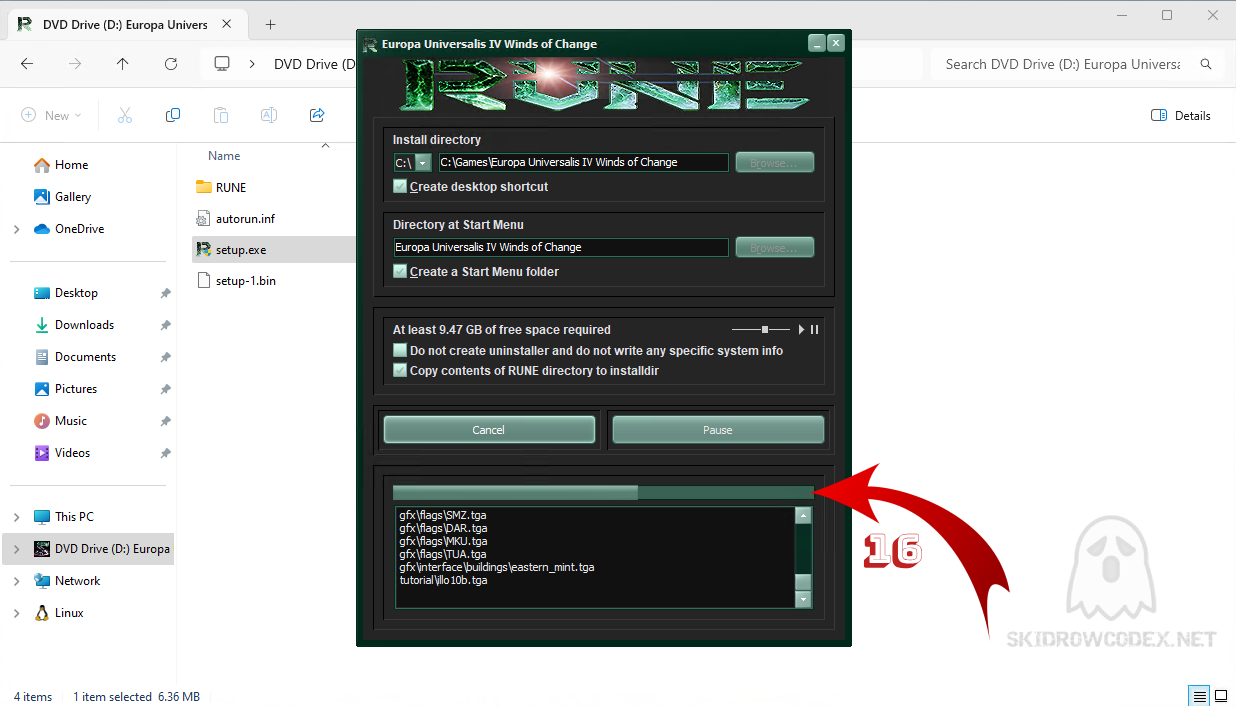Click file log scrollbar down arrow

click(x=803, y=599)
